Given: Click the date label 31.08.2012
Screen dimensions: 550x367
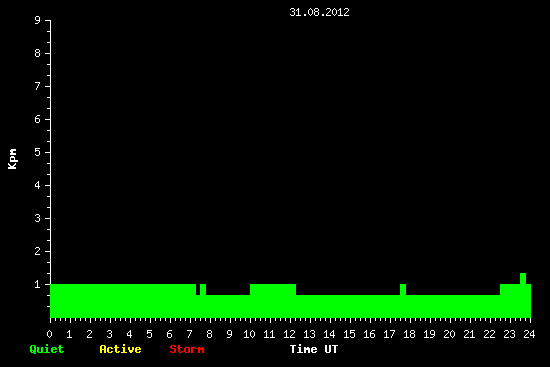Looking at the screenshot, I should click(319, 12).
